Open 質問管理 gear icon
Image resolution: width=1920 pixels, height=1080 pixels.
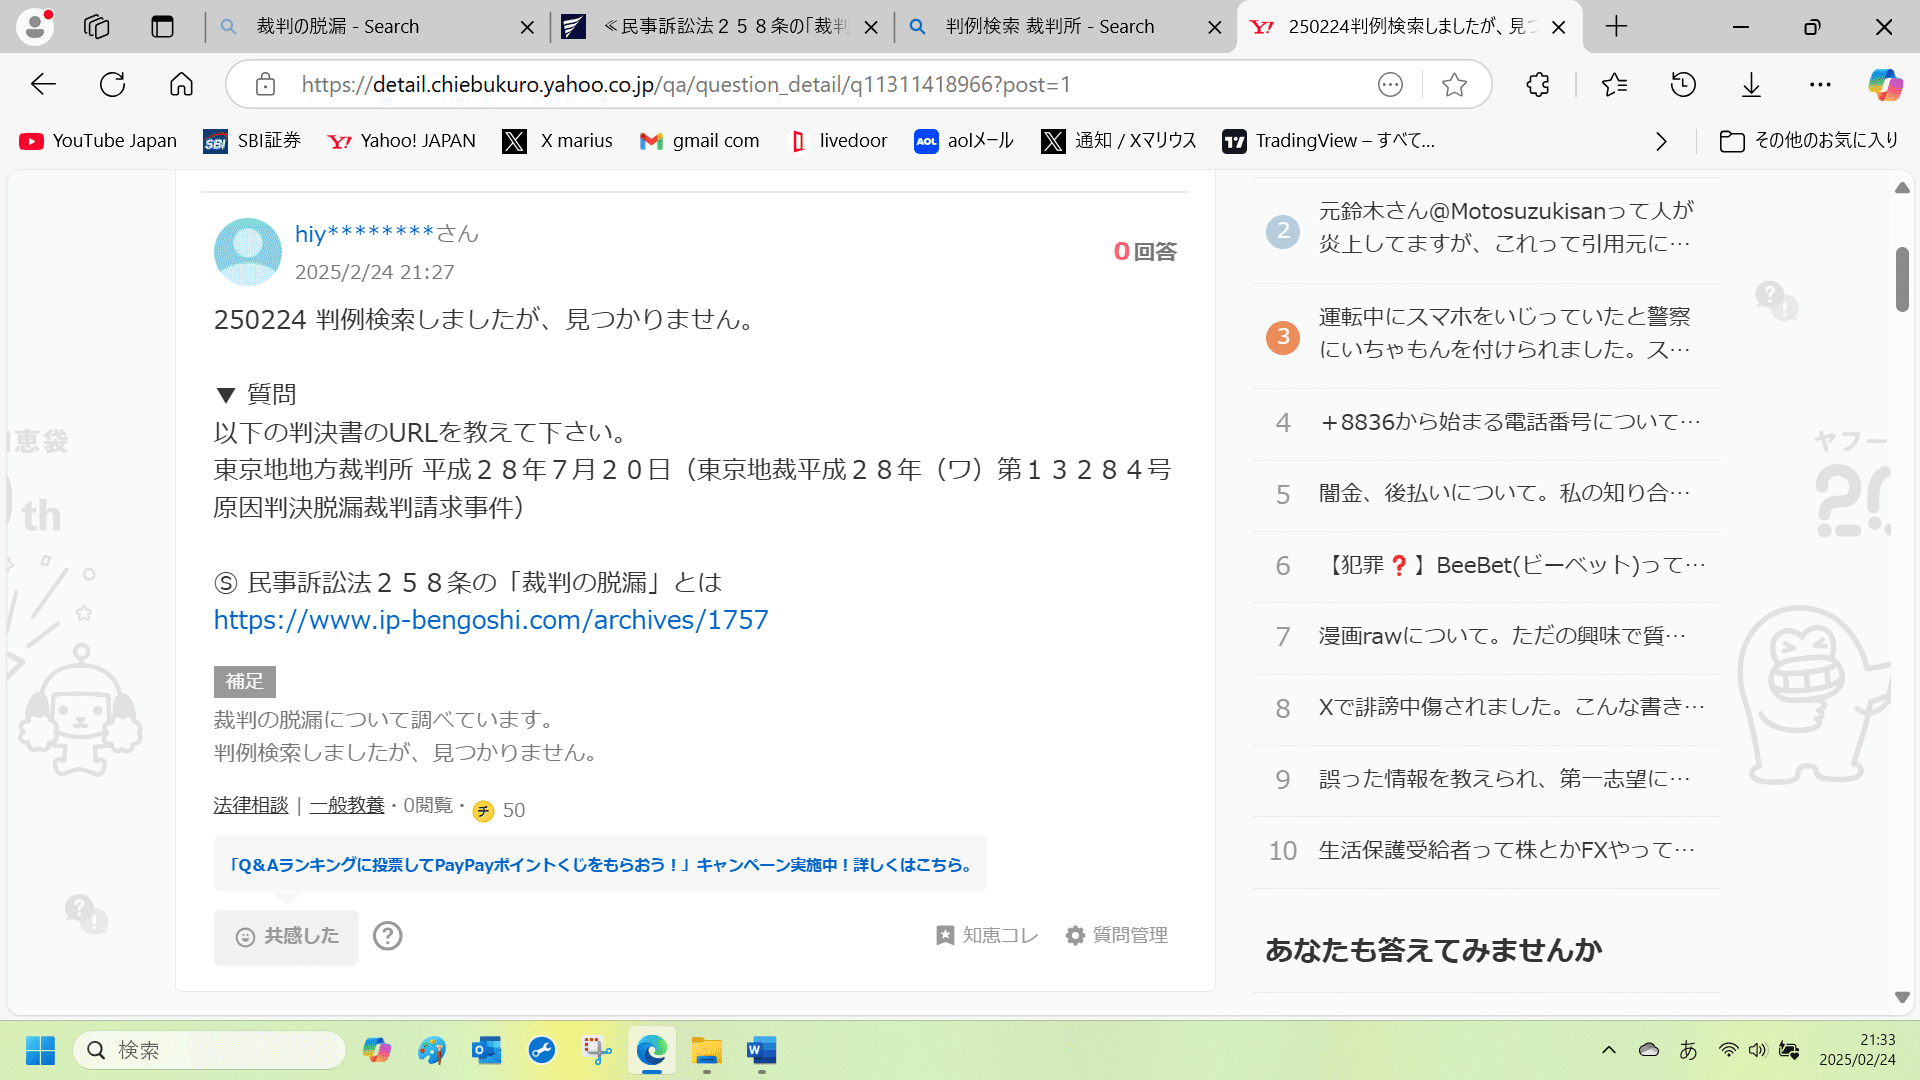(x=1075, y=935)
